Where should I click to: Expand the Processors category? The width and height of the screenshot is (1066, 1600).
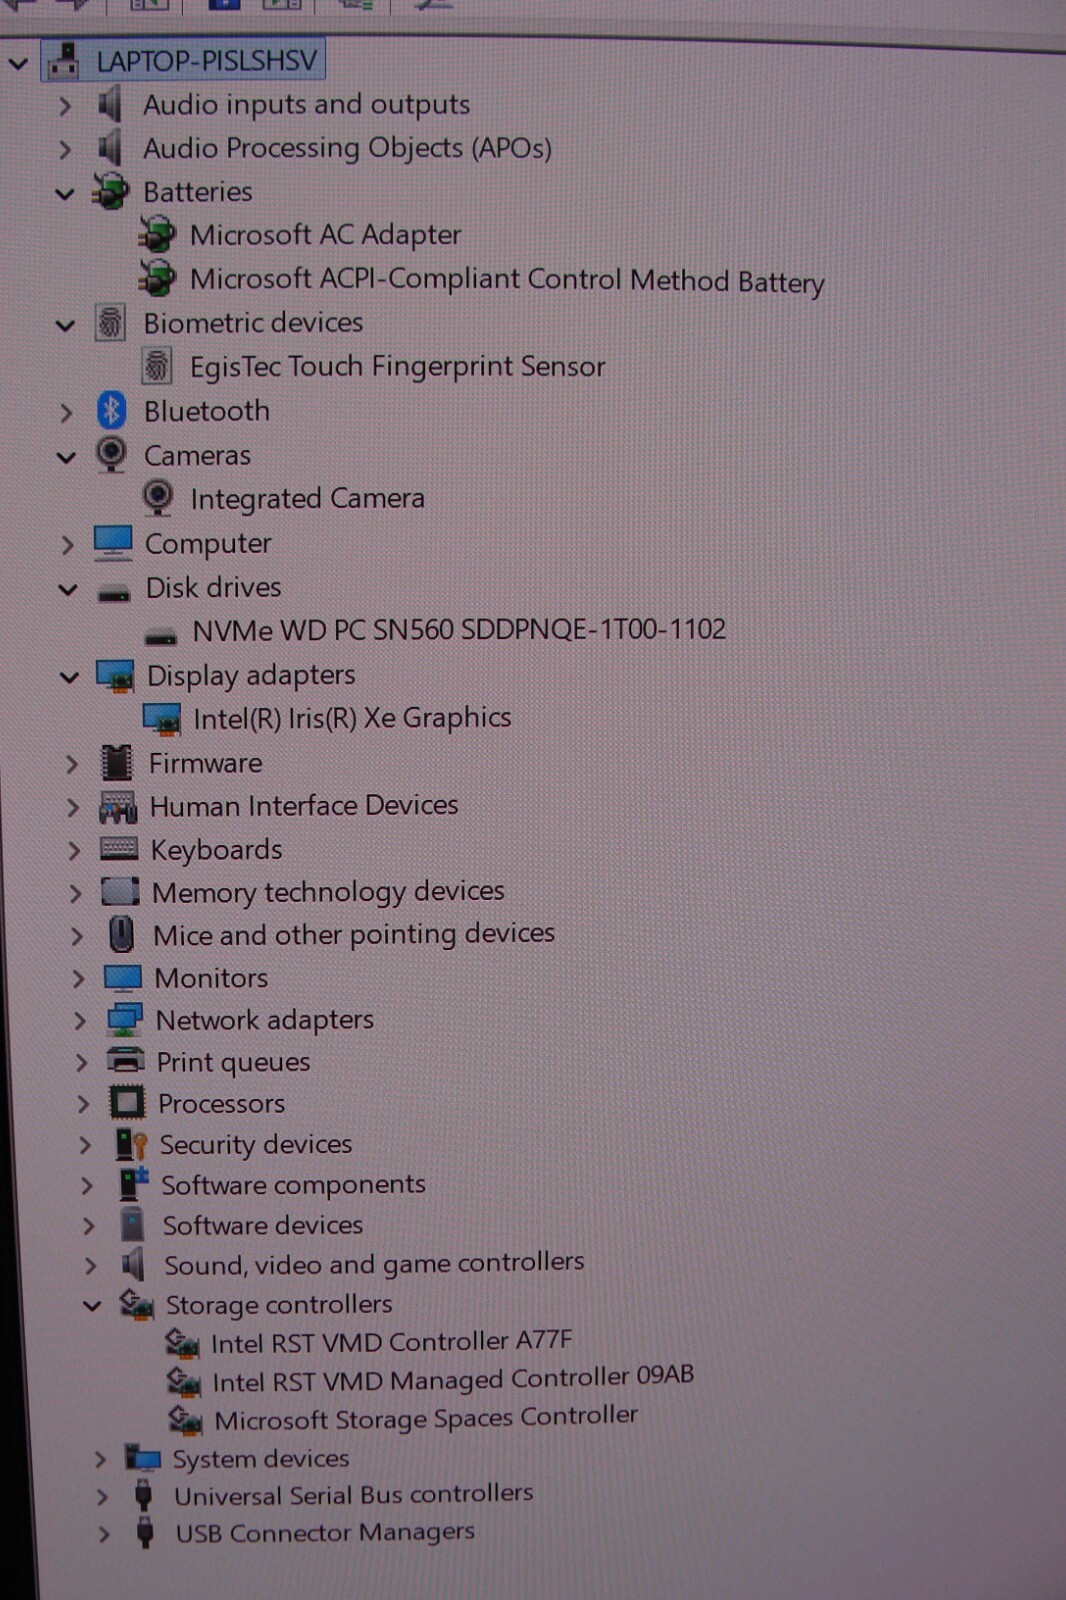[83, 1104]
